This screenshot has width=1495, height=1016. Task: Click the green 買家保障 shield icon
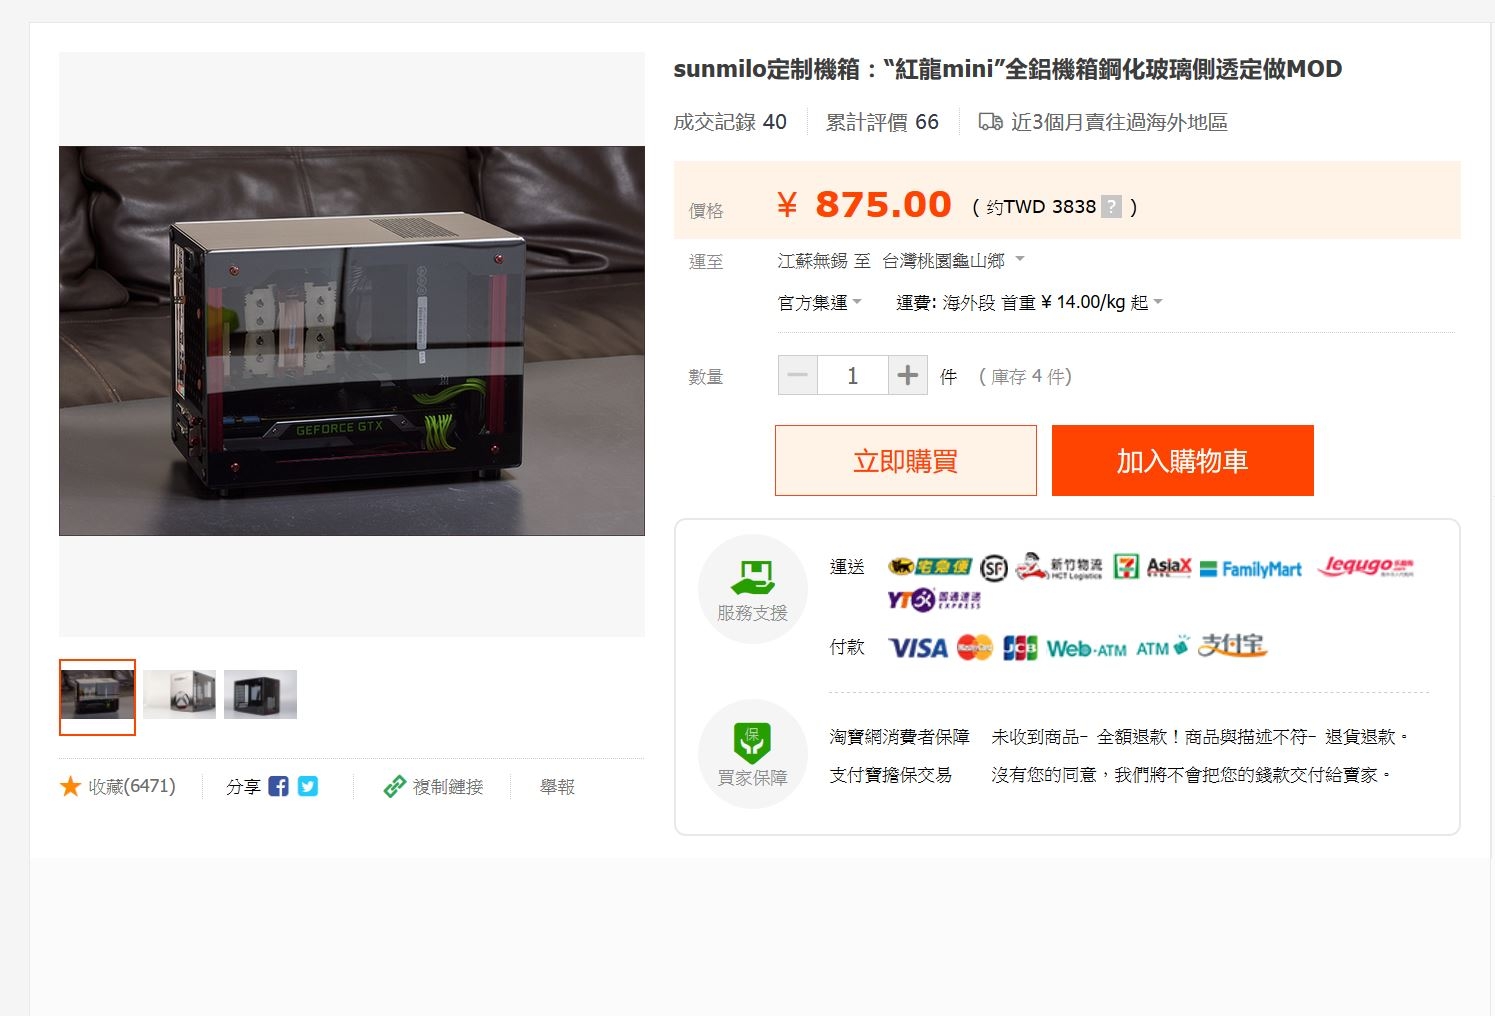pos(752,743)
